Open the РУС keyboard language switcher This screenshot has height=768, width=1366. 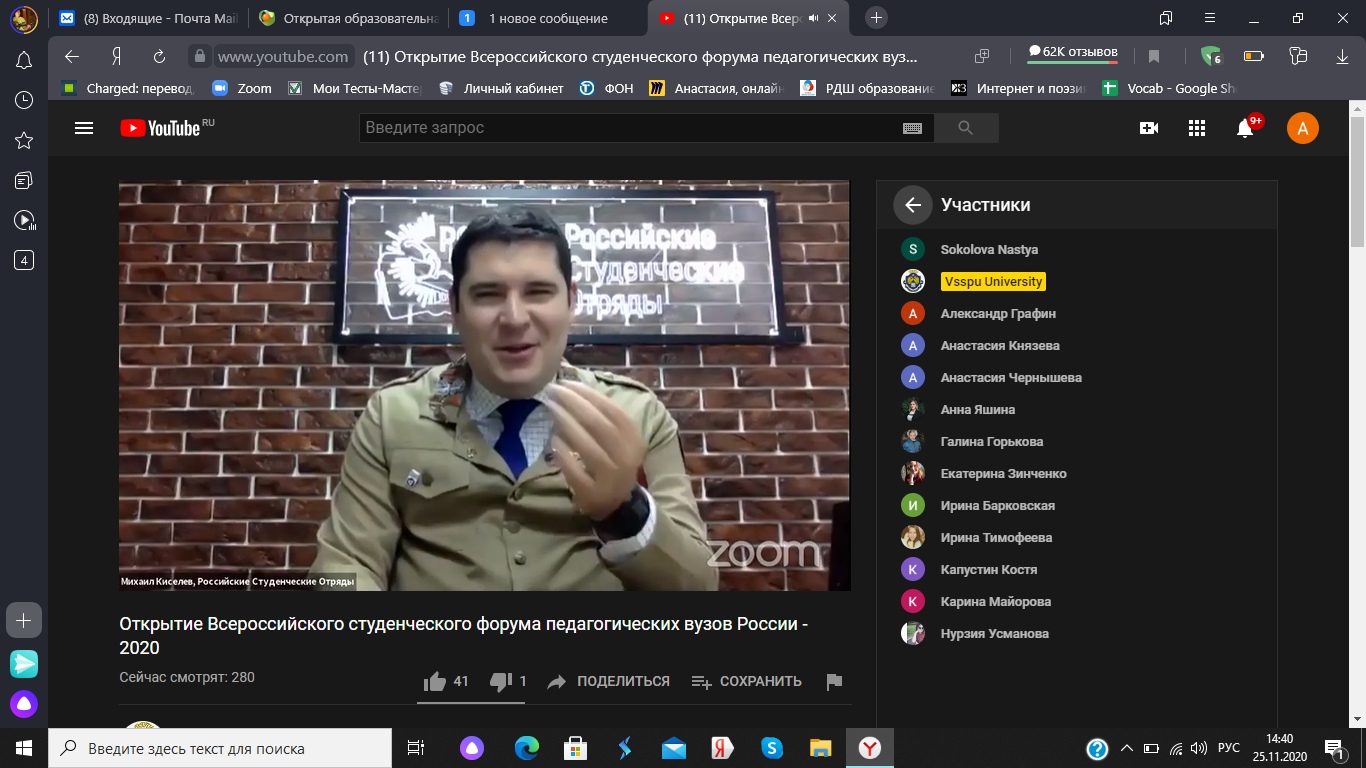pos(1228,748)
